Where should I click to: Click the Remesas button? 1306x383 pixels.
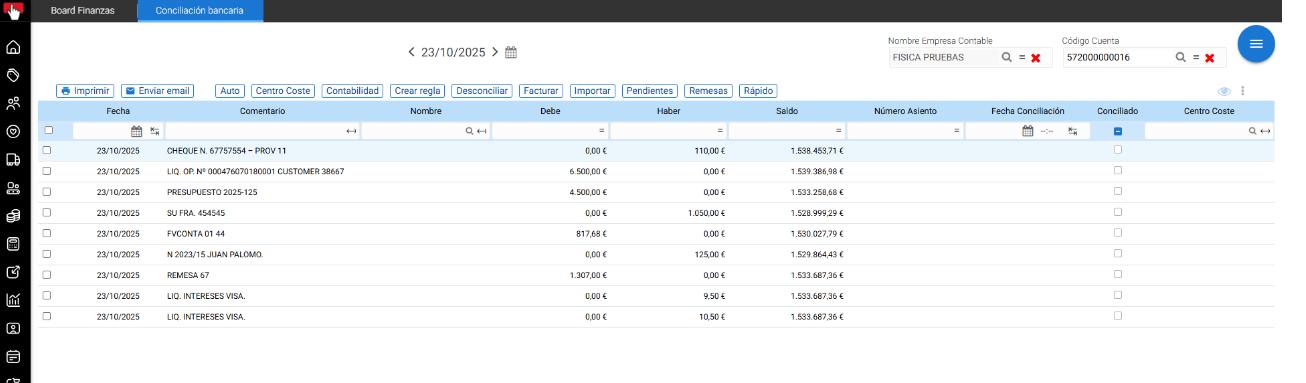708,91
